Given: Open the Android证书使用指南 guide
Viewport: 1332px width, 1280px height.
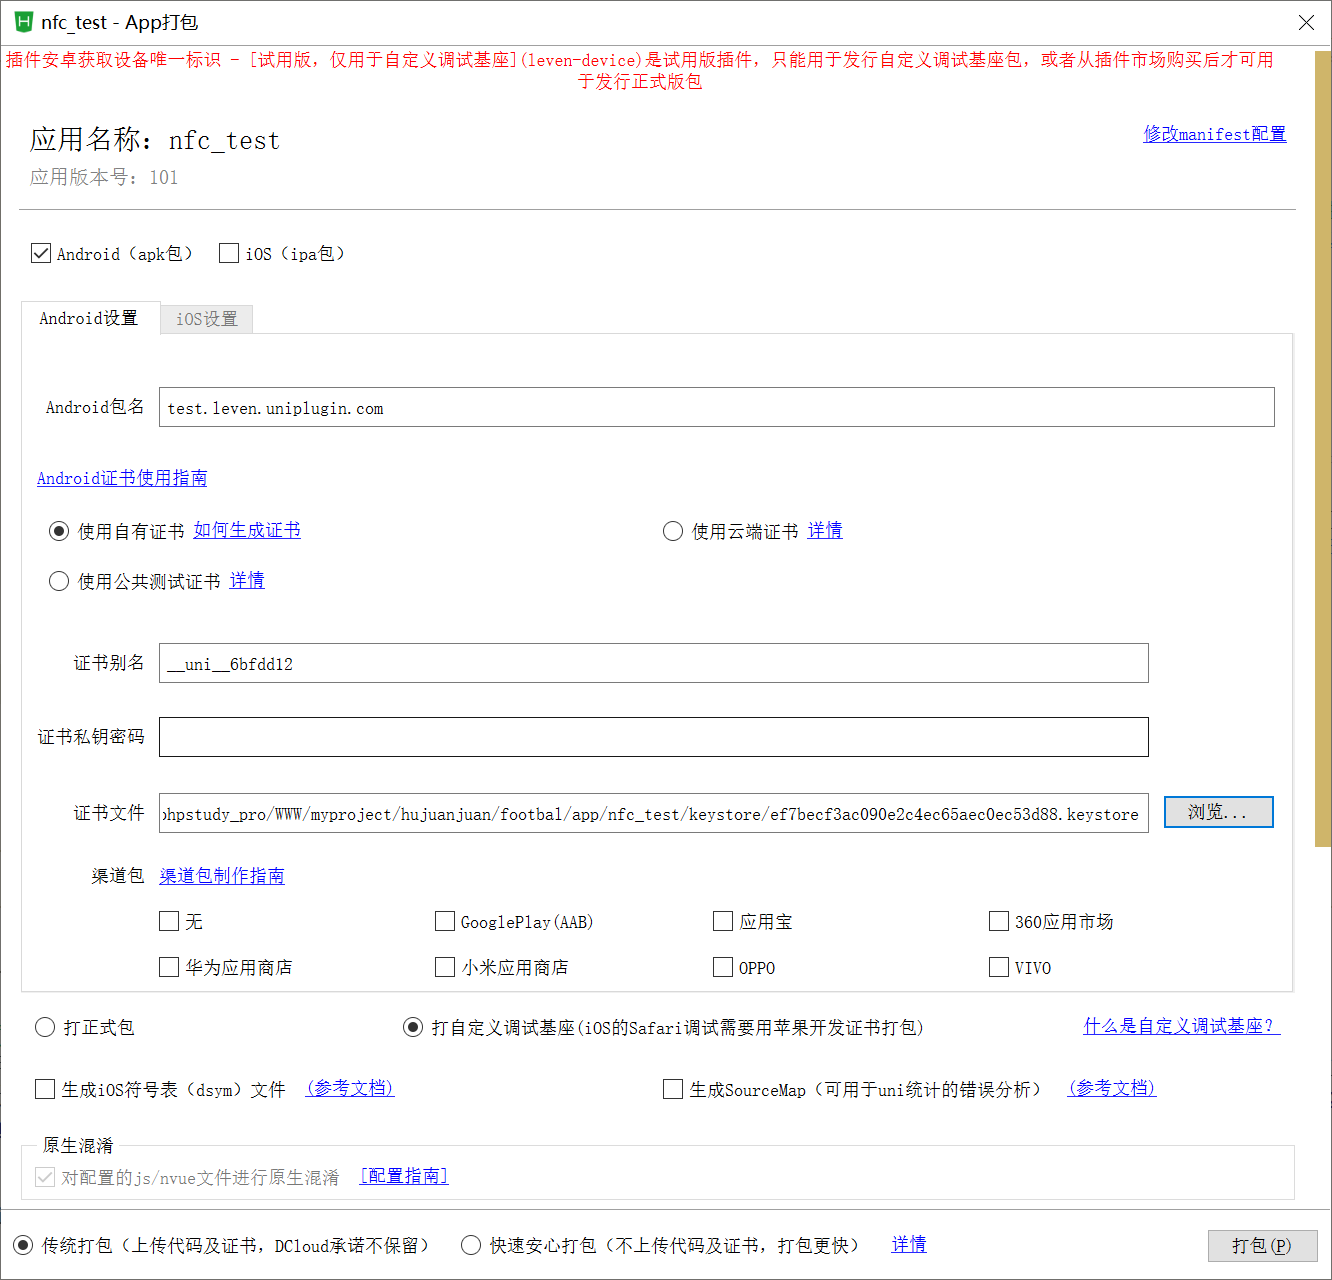Looking at the screenshot, I should 121,478.
